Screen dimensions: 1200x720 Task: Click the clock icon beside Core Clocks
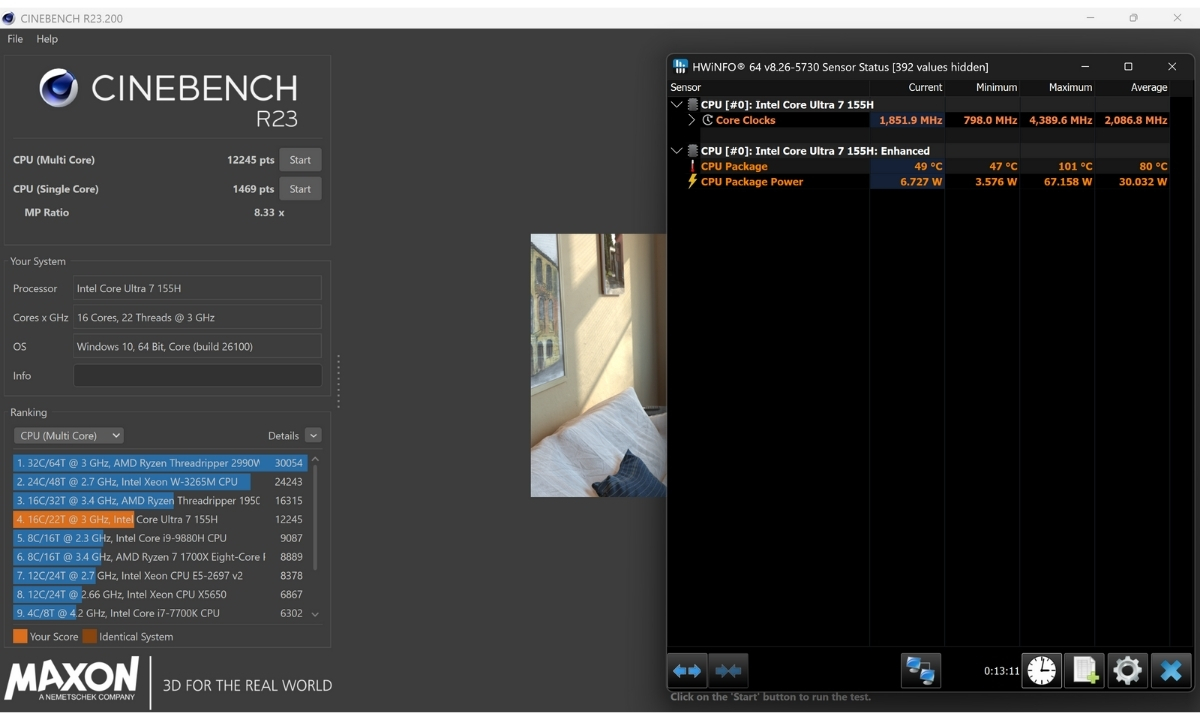coord(707,120)
